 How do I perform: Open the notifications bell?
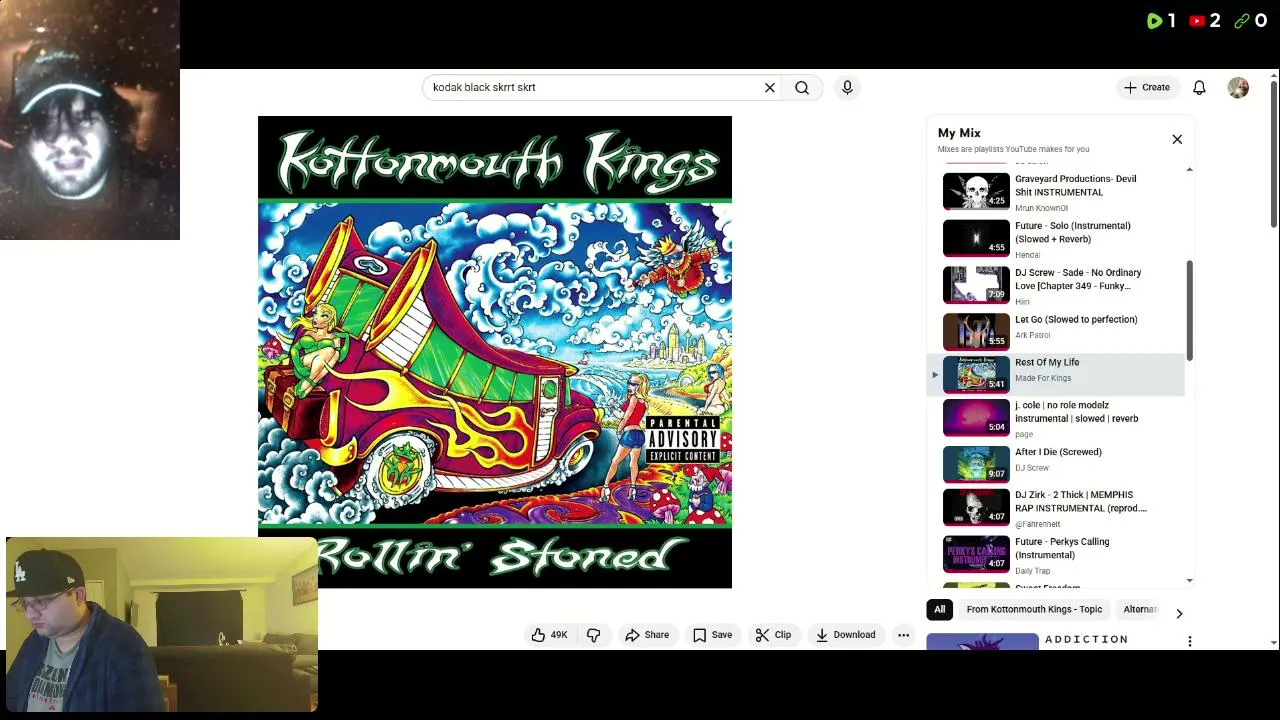(x=1199, y=88)
